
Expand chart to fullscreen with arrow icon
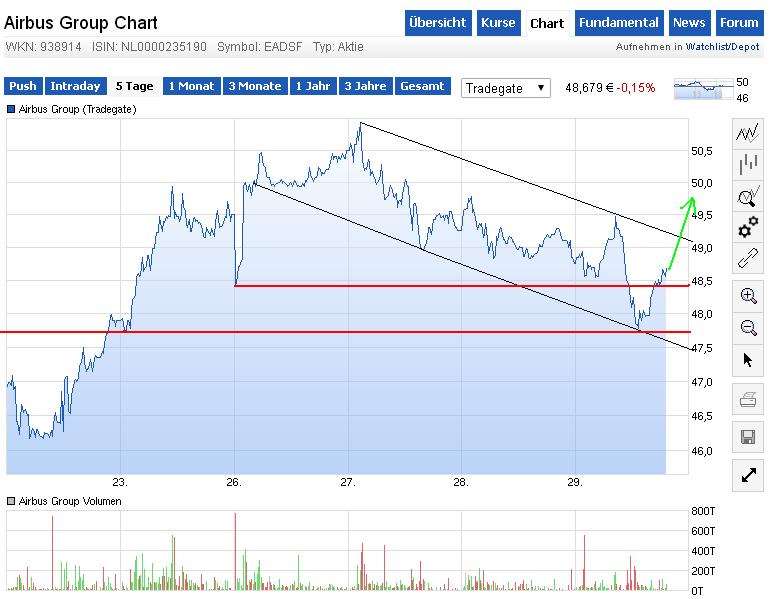coord(747,475)
